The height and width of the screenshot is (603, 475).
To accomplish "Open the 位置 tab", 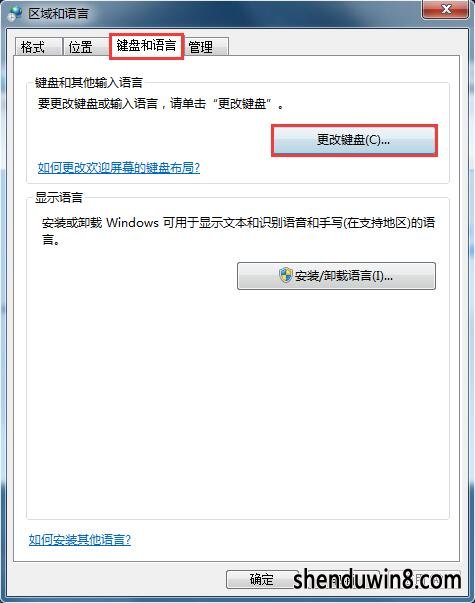I will coord(85,47).
